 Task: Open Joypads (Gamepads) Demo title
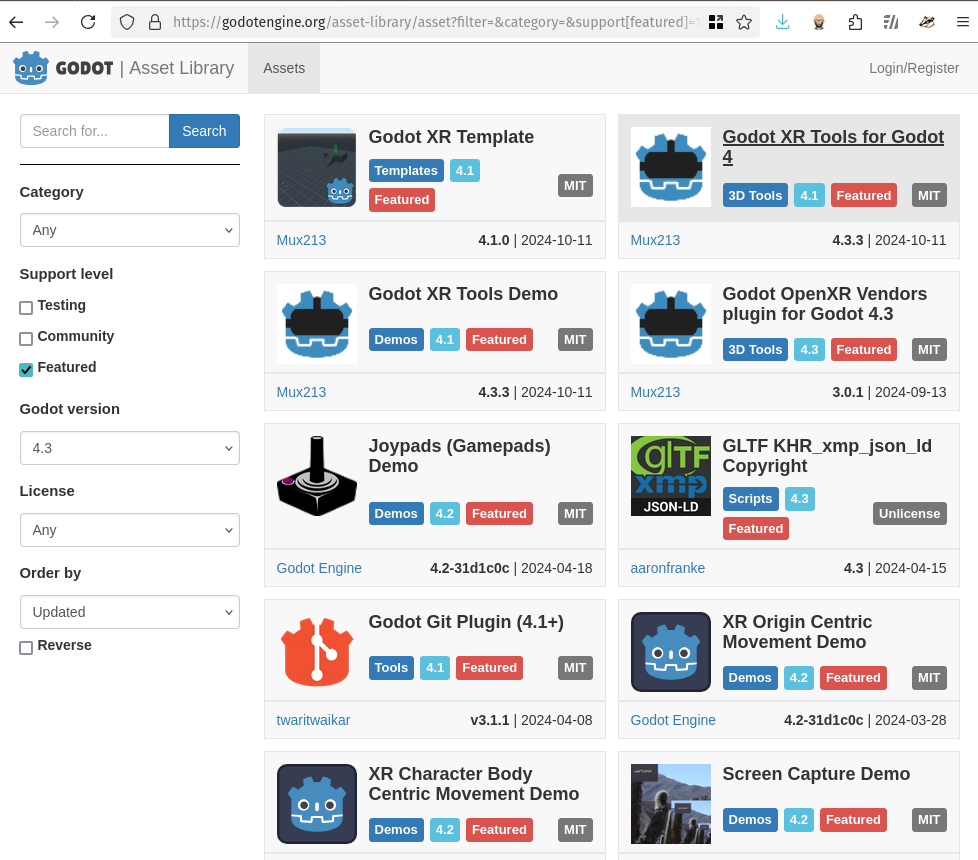pos(460,456)
